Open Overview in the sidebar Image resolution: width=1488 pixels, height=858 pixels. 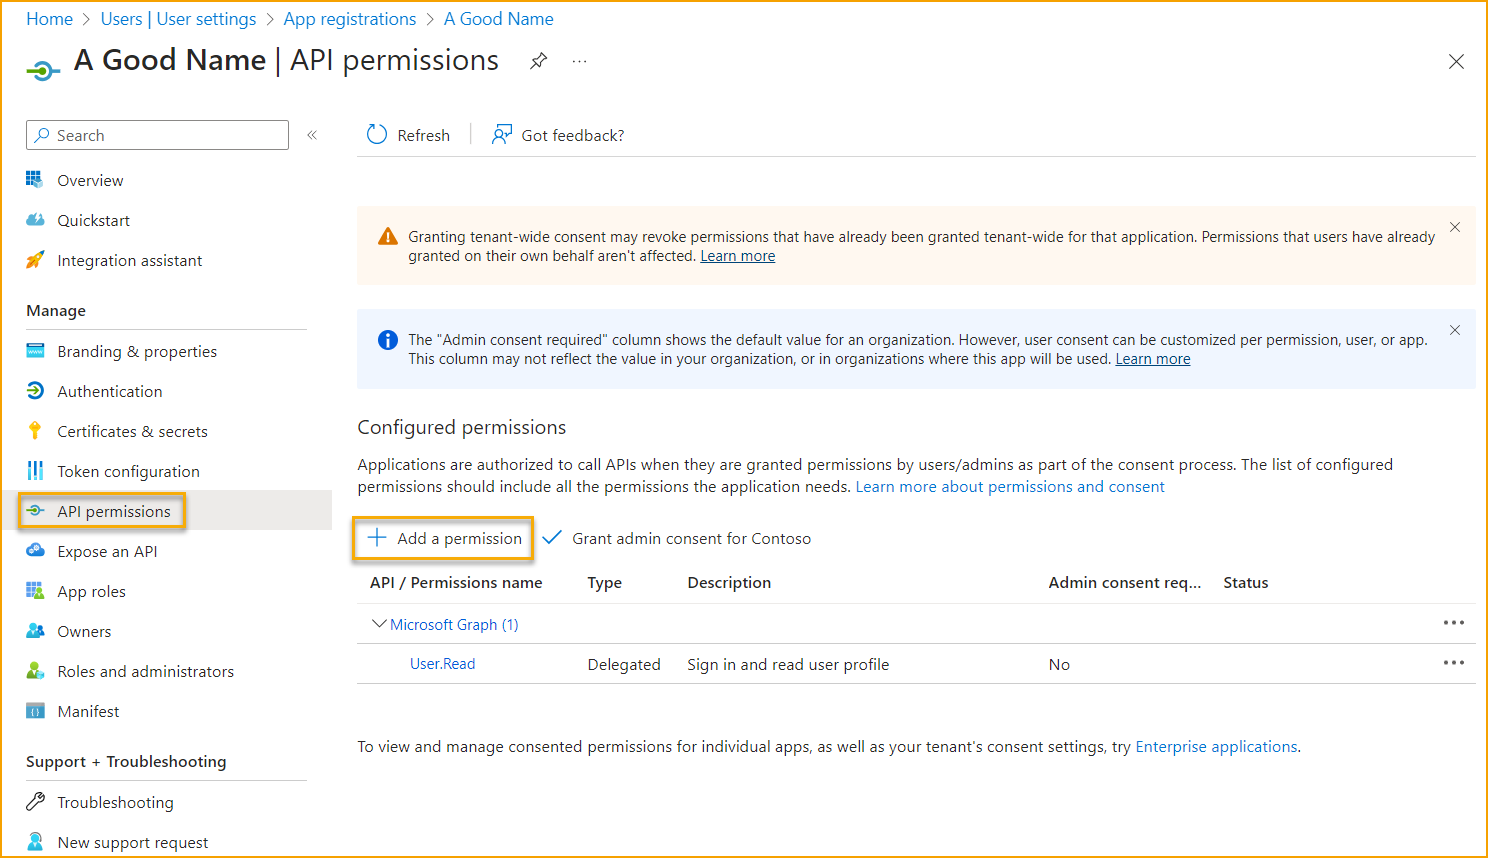[90, 180]
